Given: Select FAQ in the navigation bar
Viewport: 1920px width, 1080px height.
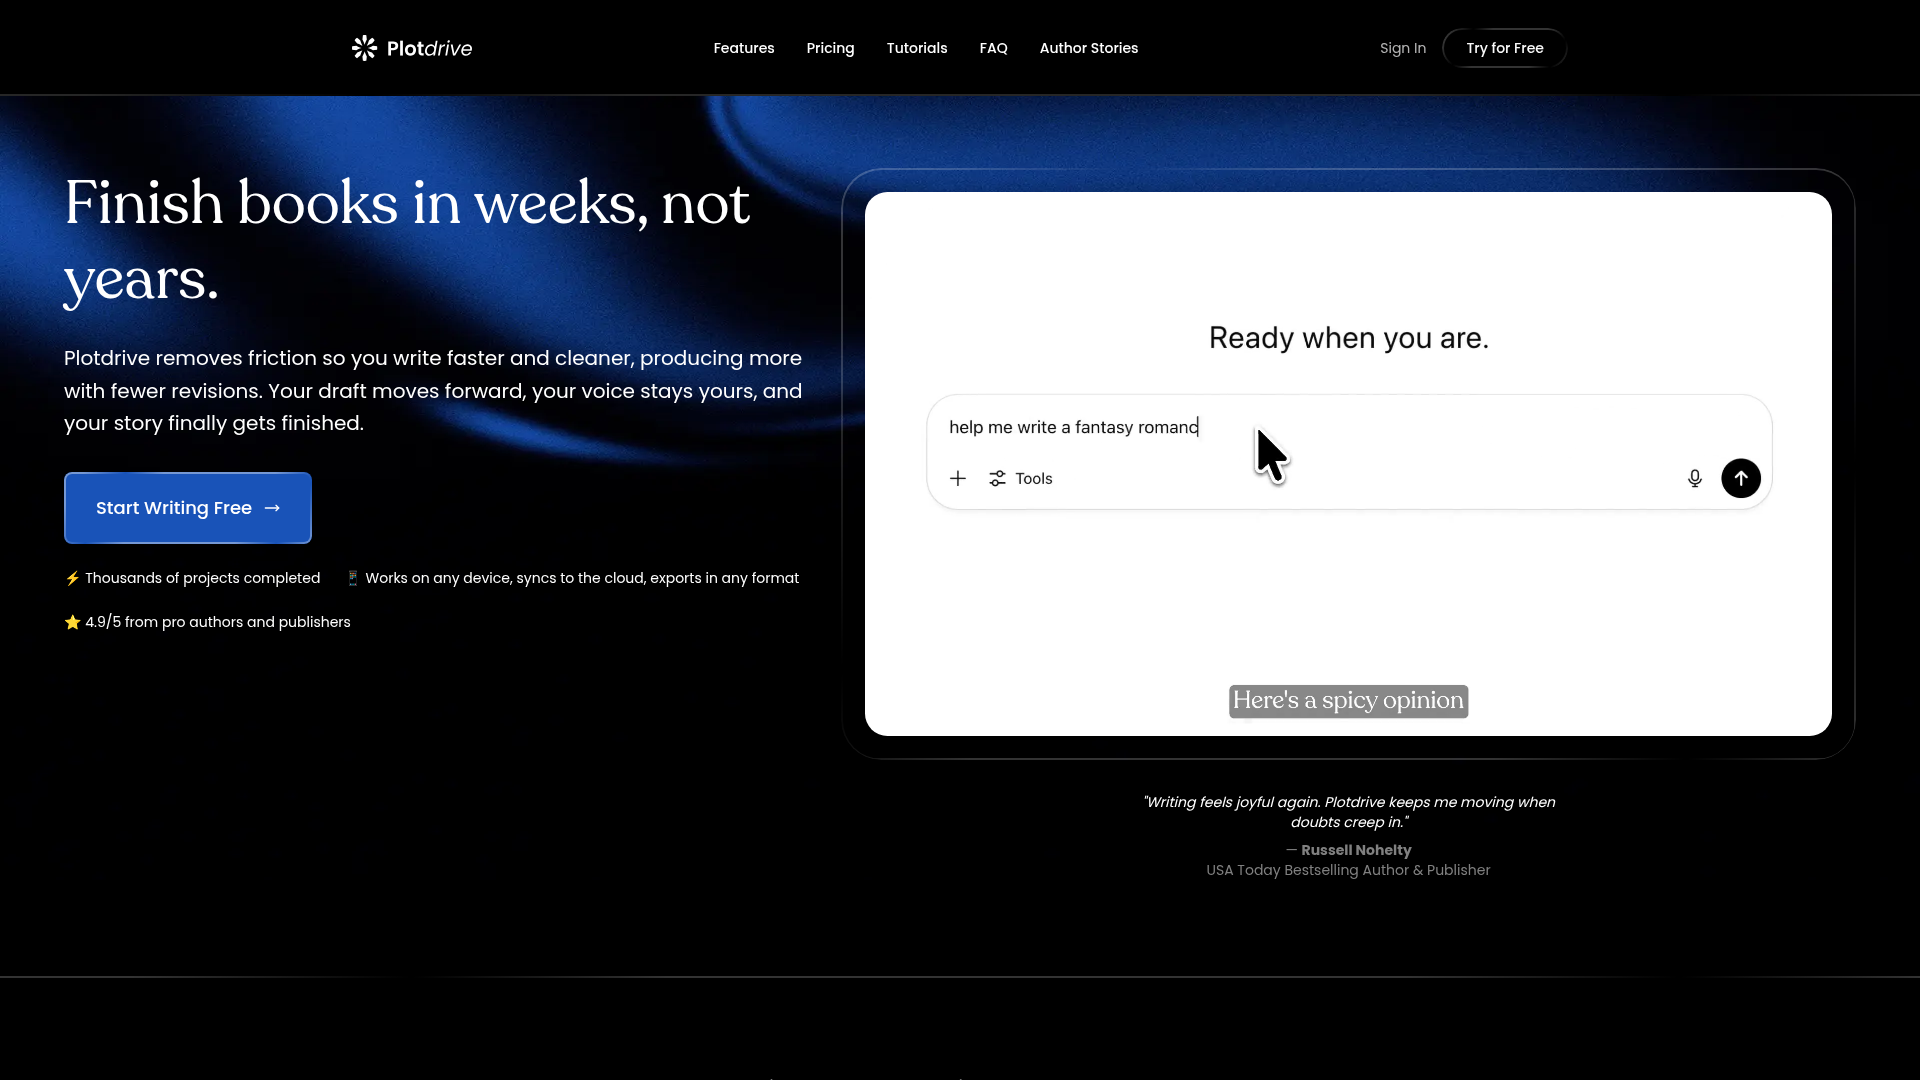Looking at the screenshot, I should tap(993, 48).
